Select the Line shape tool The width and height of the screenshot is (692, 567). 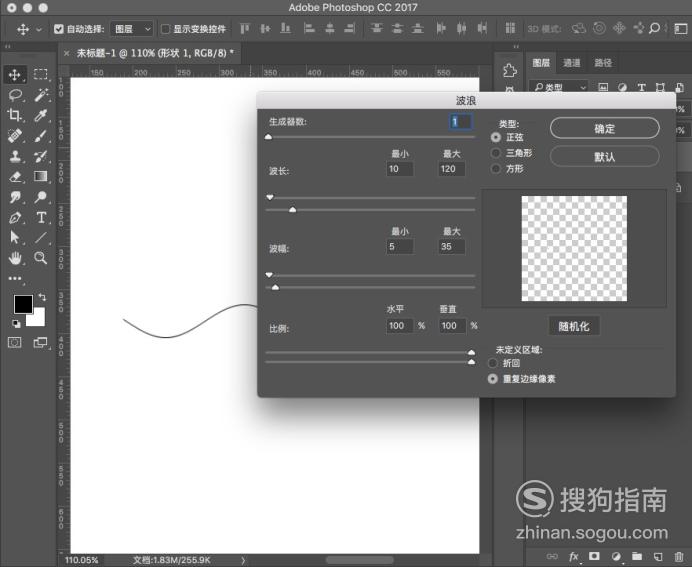41,237
